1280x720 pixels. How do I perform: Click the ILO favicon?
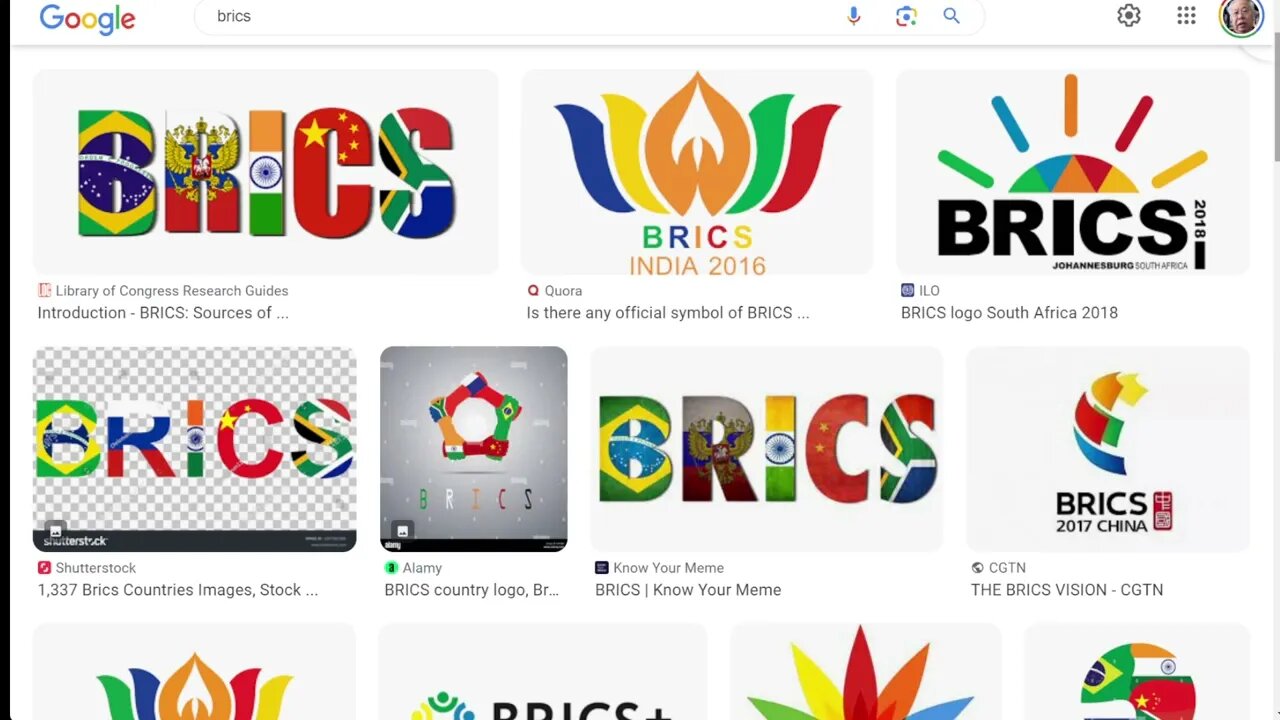pos(907,290)
